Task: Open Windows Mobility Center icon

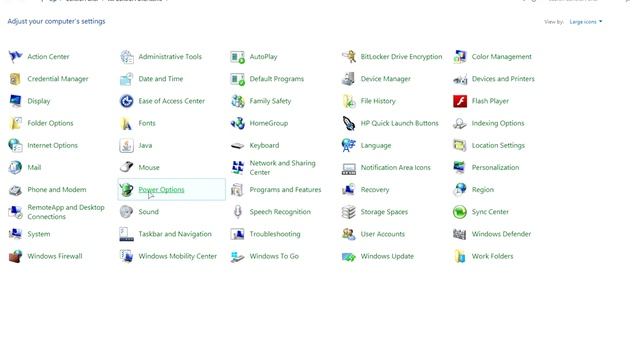Action: coord(127,256)
